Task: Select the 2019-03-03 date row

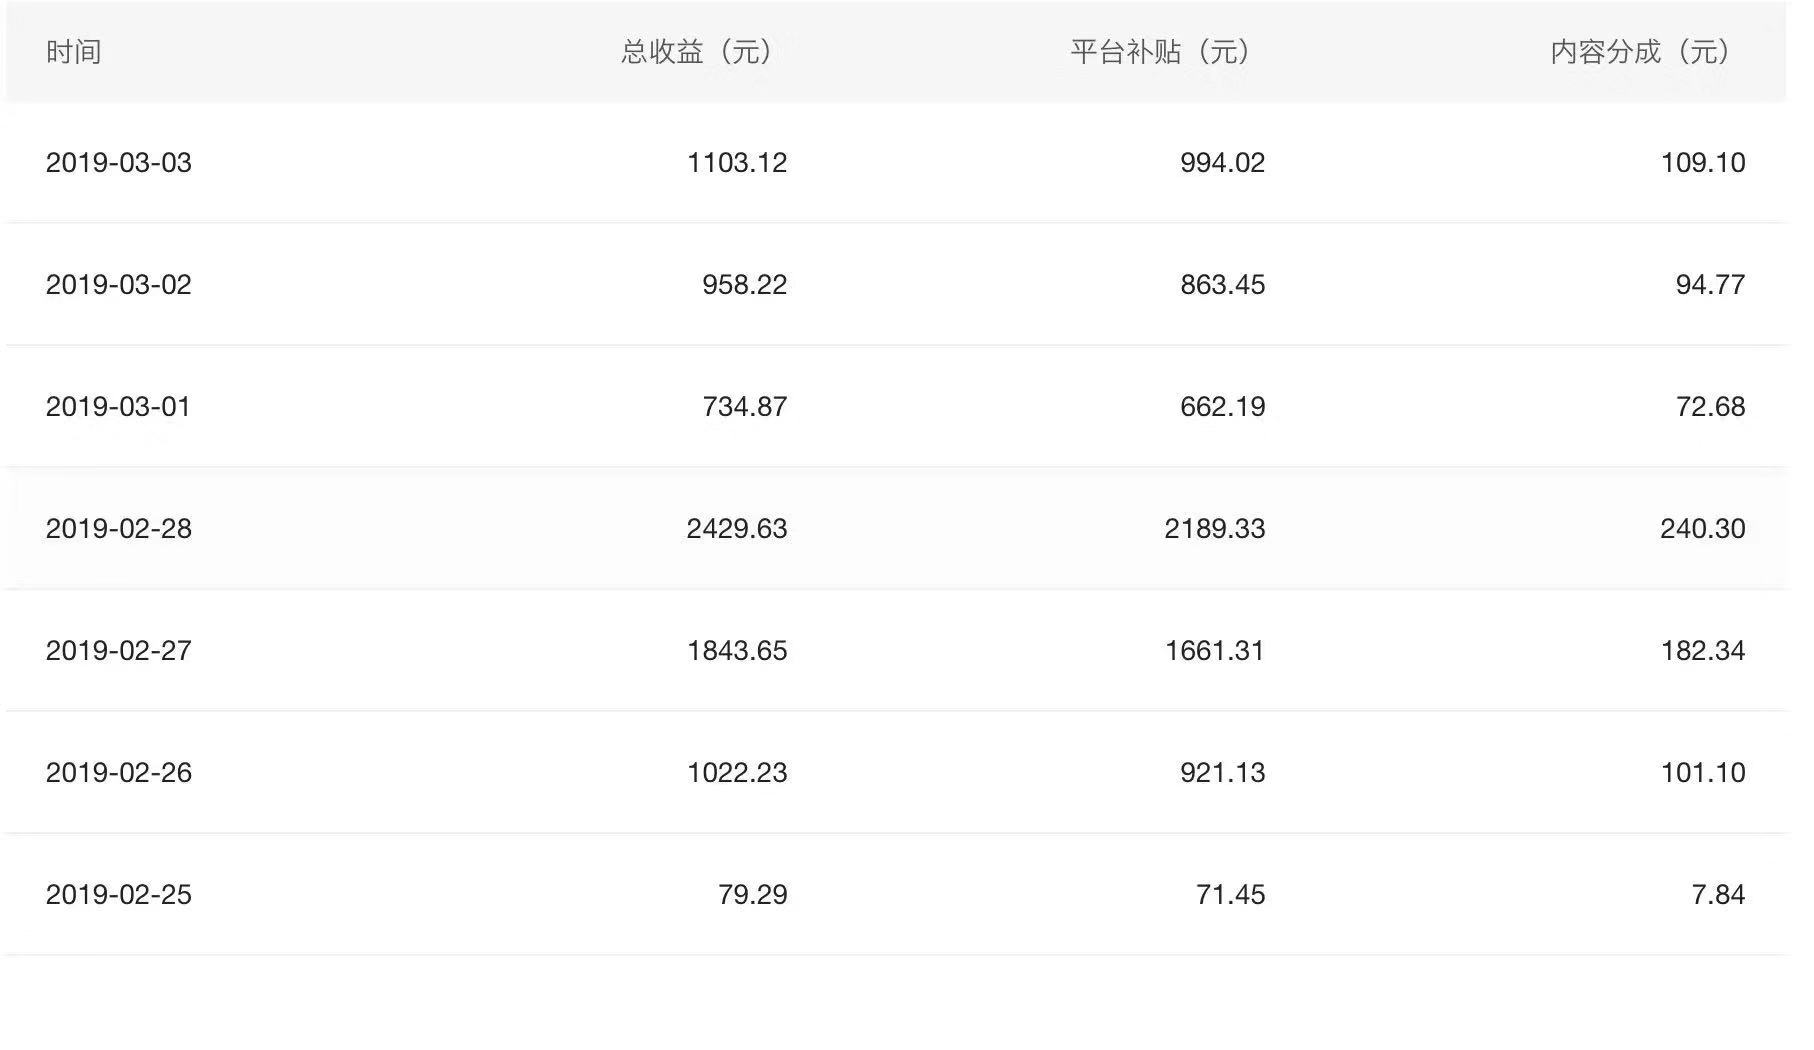Action: (x=895, y=163)
